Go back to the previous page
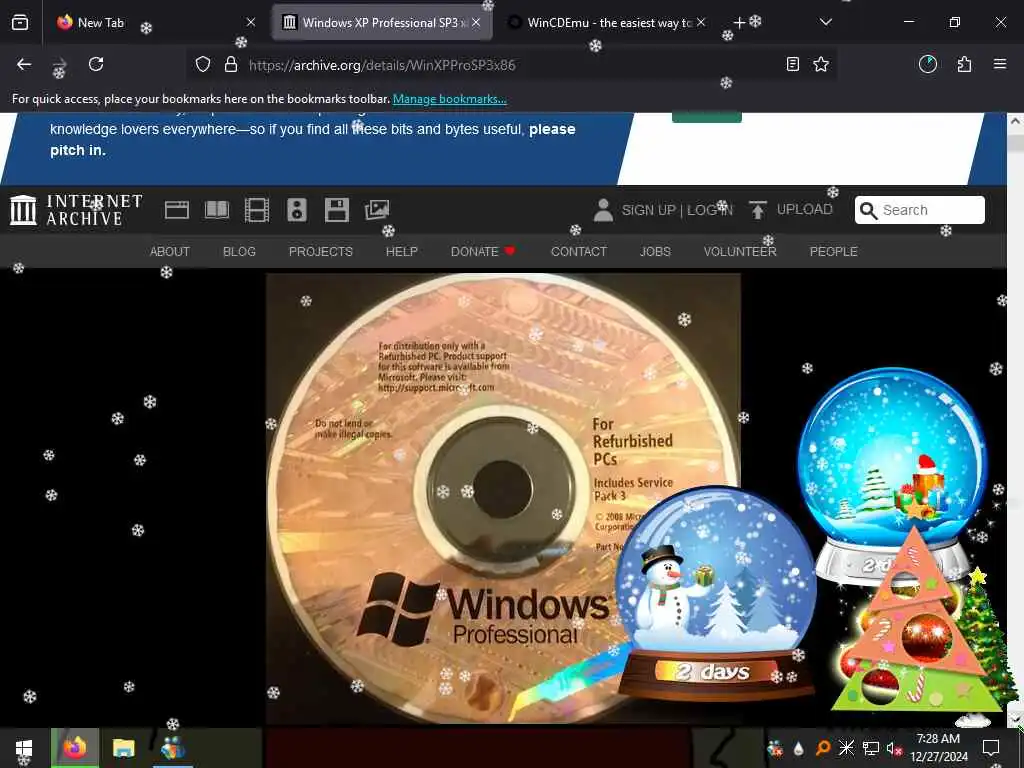 [24, 64]
